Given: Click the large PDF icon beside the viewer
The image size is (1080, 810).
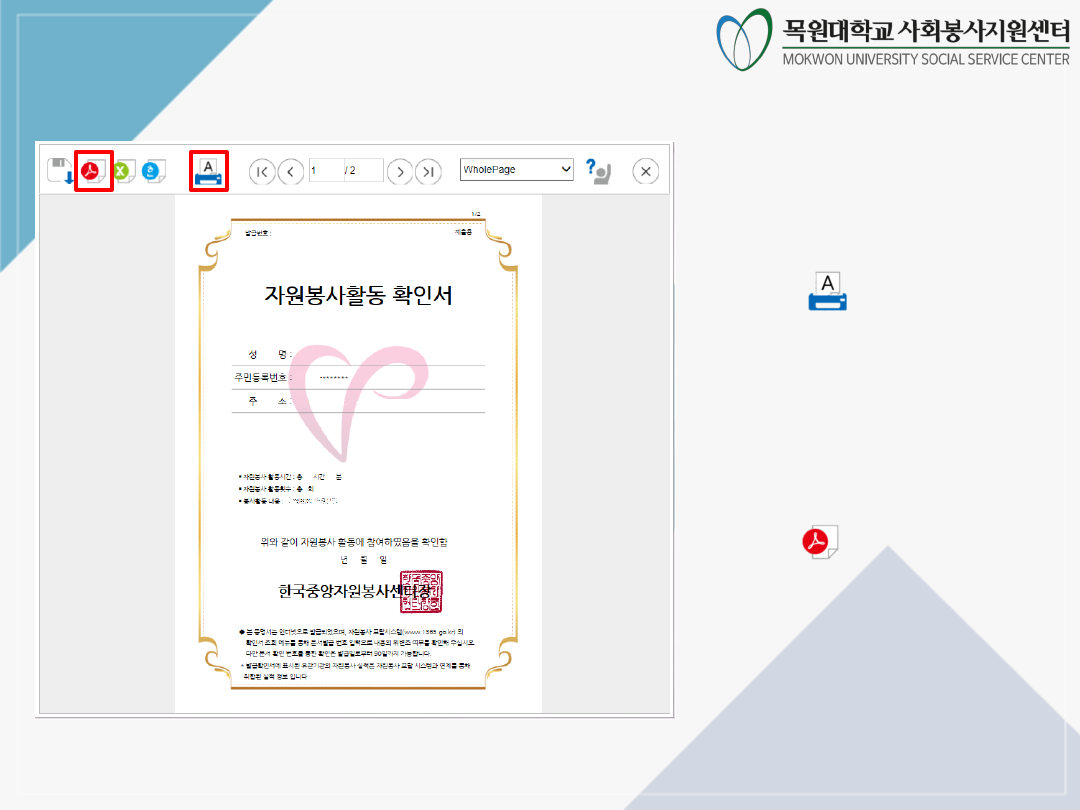Looking at the screenshot, I should point(820,541).
